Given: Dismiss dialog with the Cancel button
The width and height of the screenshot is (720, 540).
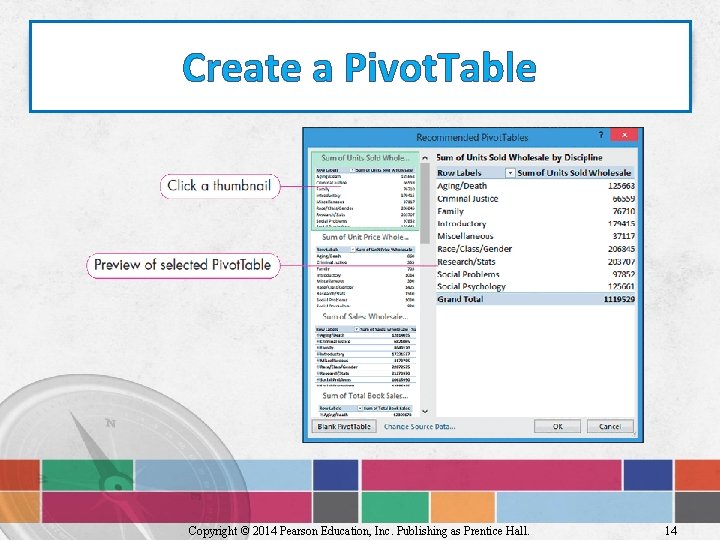Looking at the screenshot, I should pos(610,426).
